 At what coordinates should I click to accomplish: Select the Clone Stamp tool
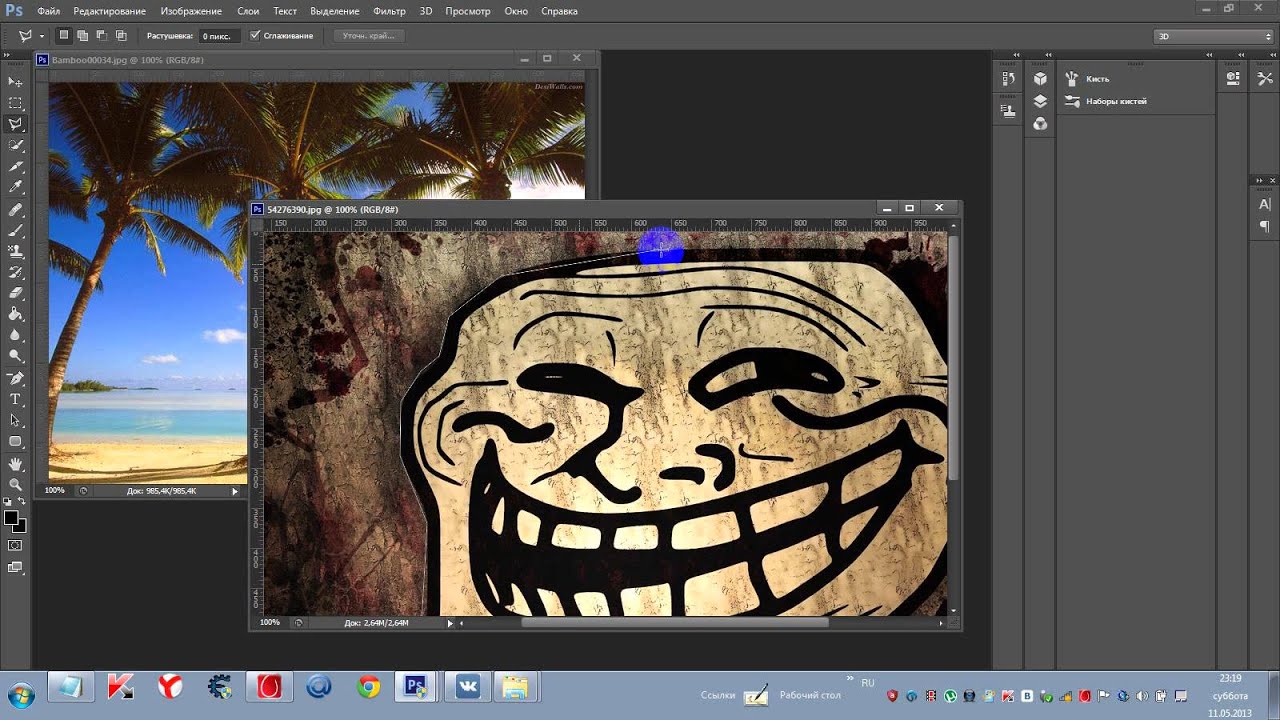pyautogui.click(x=15, y=251)
